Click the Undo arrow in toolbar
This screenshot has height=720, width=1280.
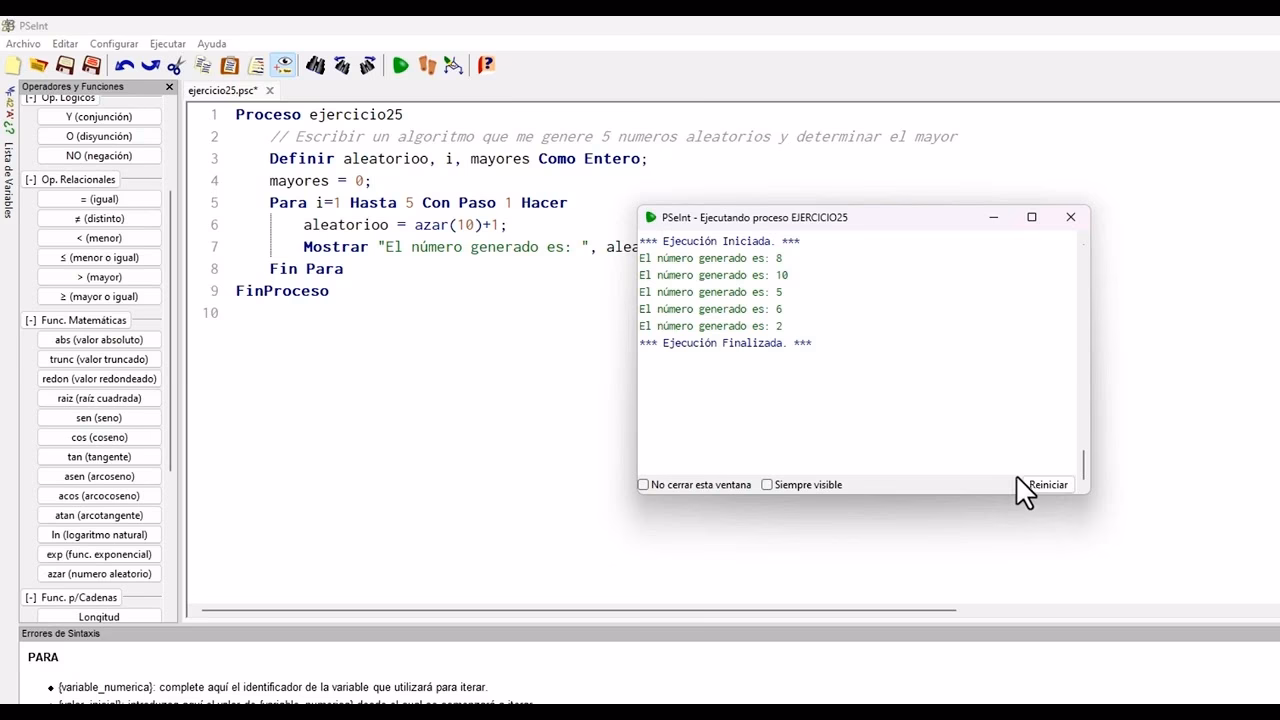click(124, 66)
